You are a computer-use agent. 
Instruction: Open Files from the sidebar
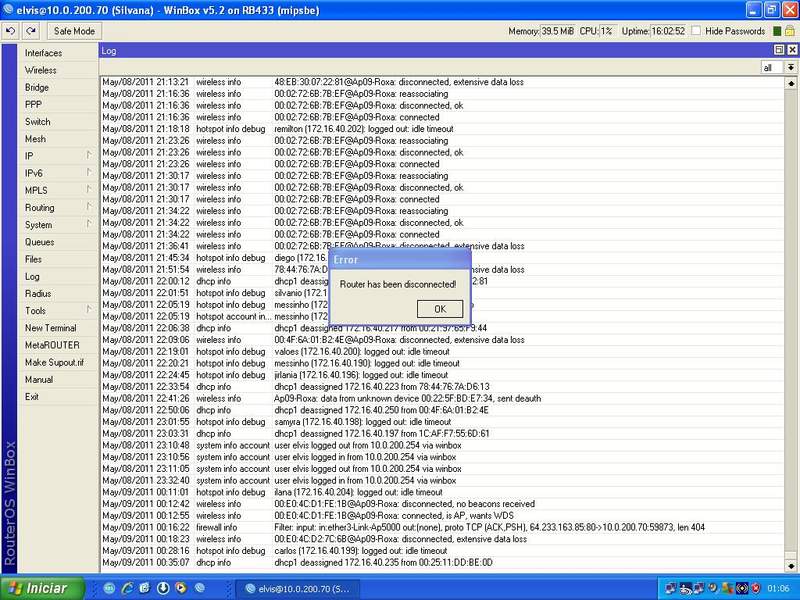point(57,259)
